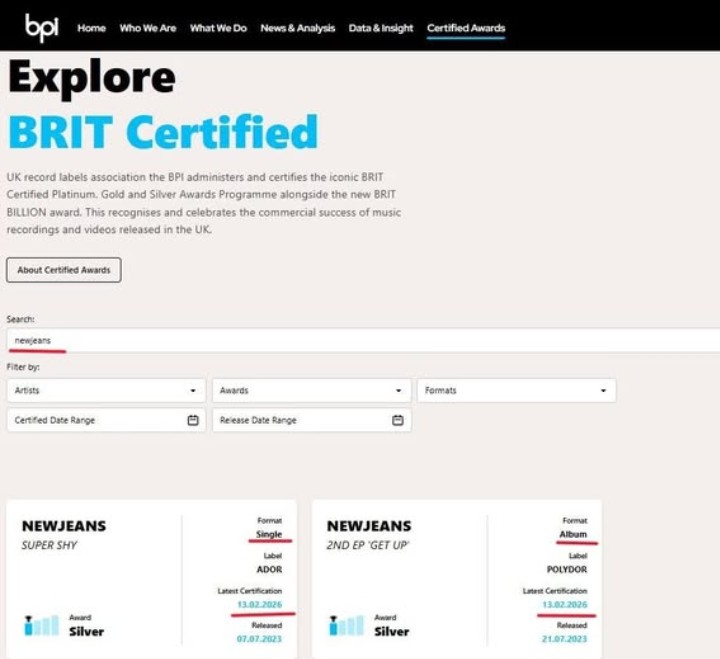Screen dimensions: 720x659
Task: Click Get Up album certification date 13.02.2026
Action: point(564,605)
